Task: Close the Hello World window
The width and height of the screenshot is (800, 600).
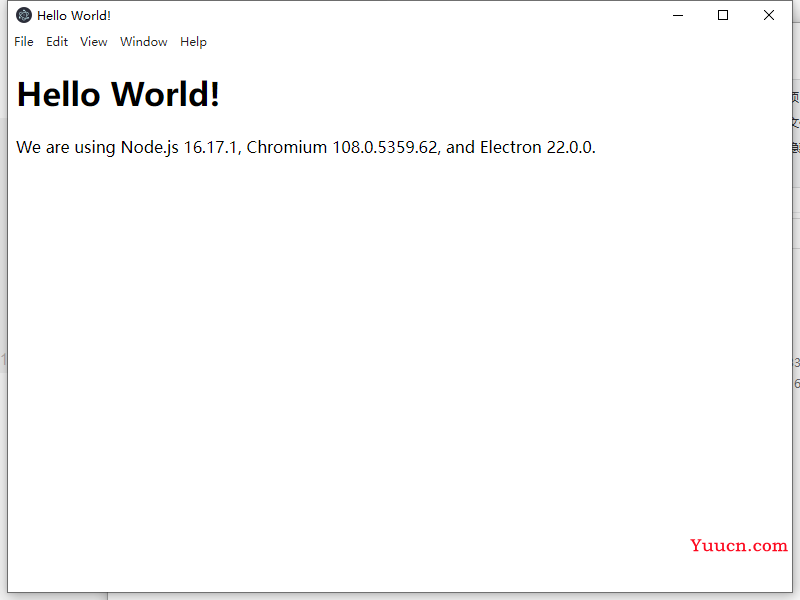Action: point(768,15)
